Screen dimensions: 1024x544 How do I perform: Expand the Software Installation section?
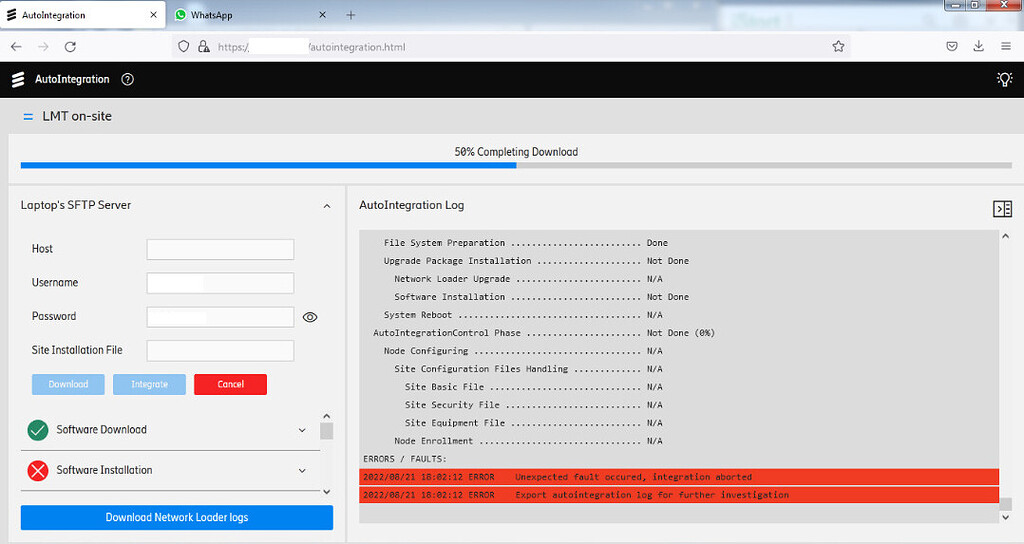302,470
